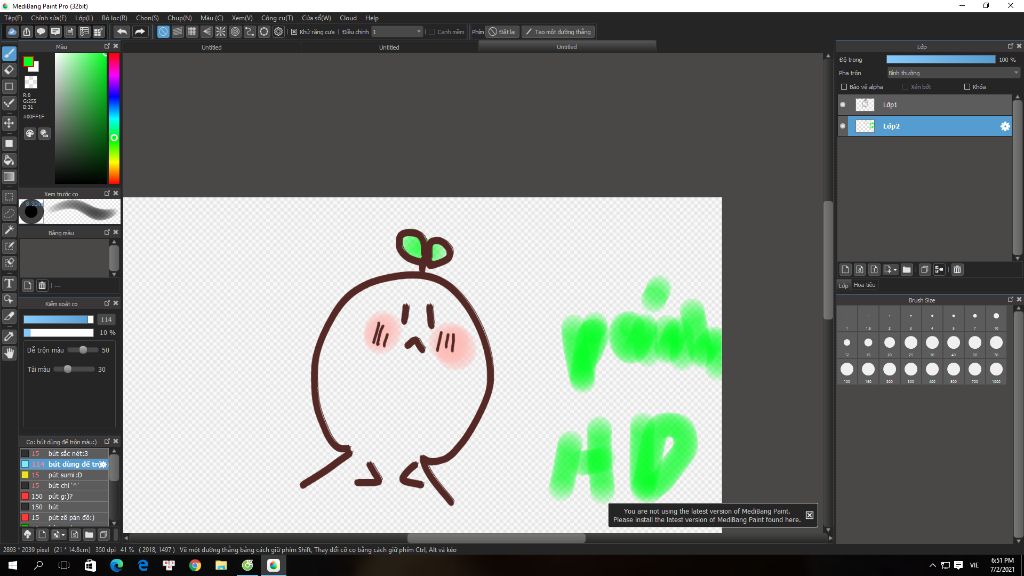Undock the brush control panel
Viewport: 1024px width, 576px height.
click(107, 303)
